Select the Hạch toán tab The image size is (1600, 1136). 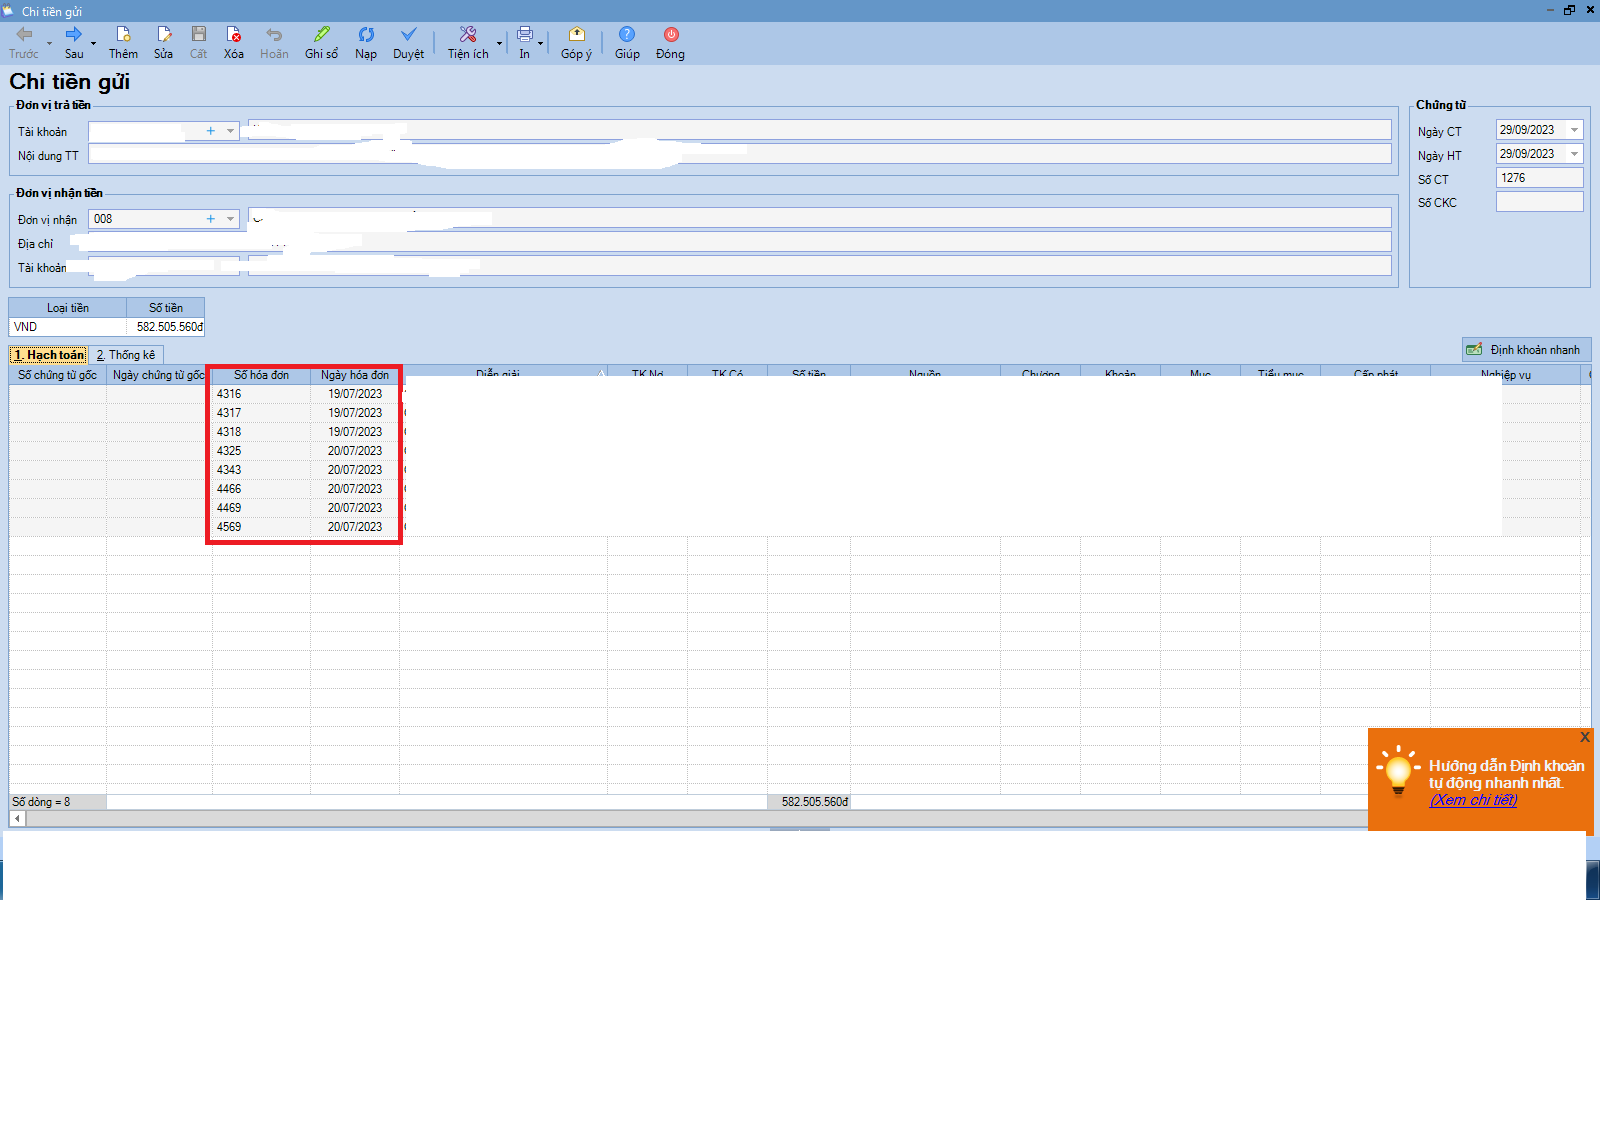pos(49,355)
